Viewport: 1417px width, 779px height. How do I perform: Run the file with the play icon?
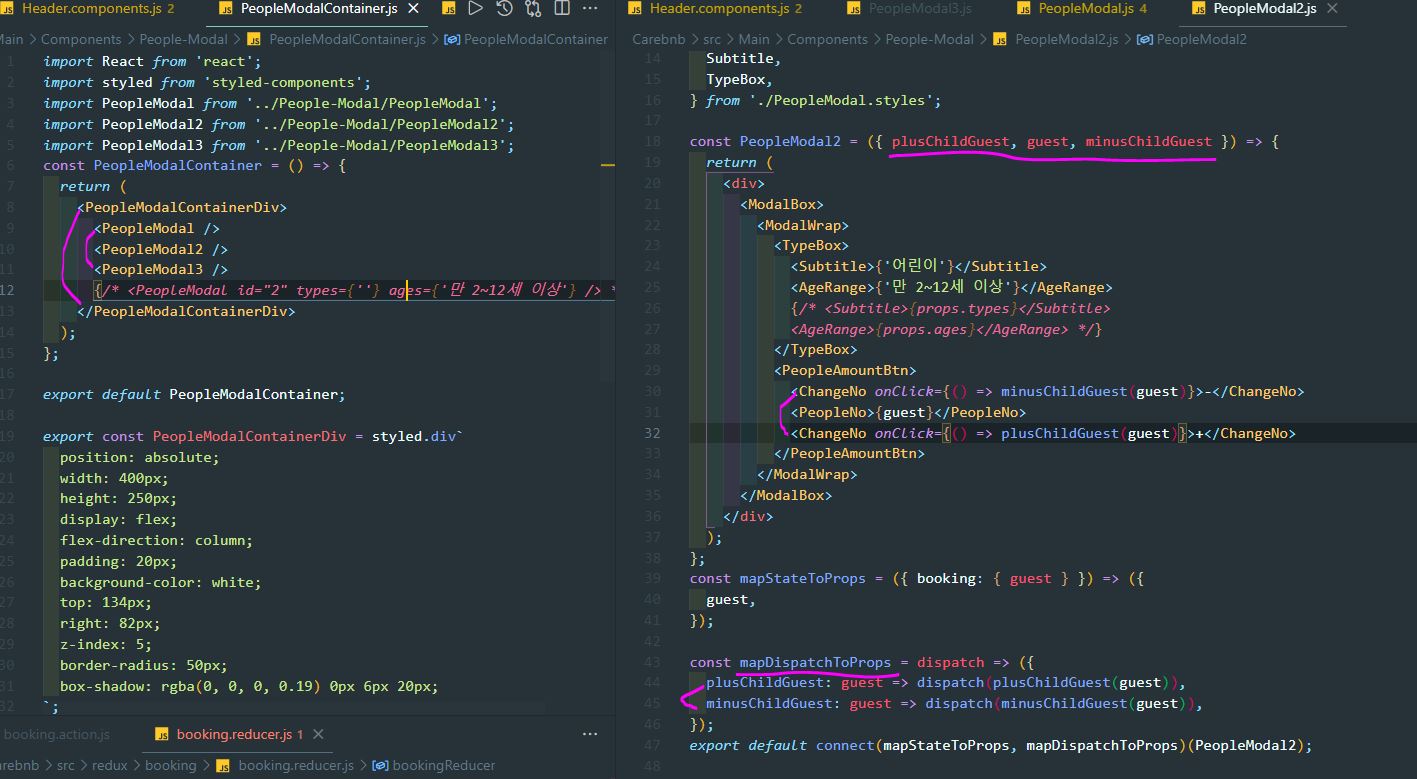click(x=476, y=8)
